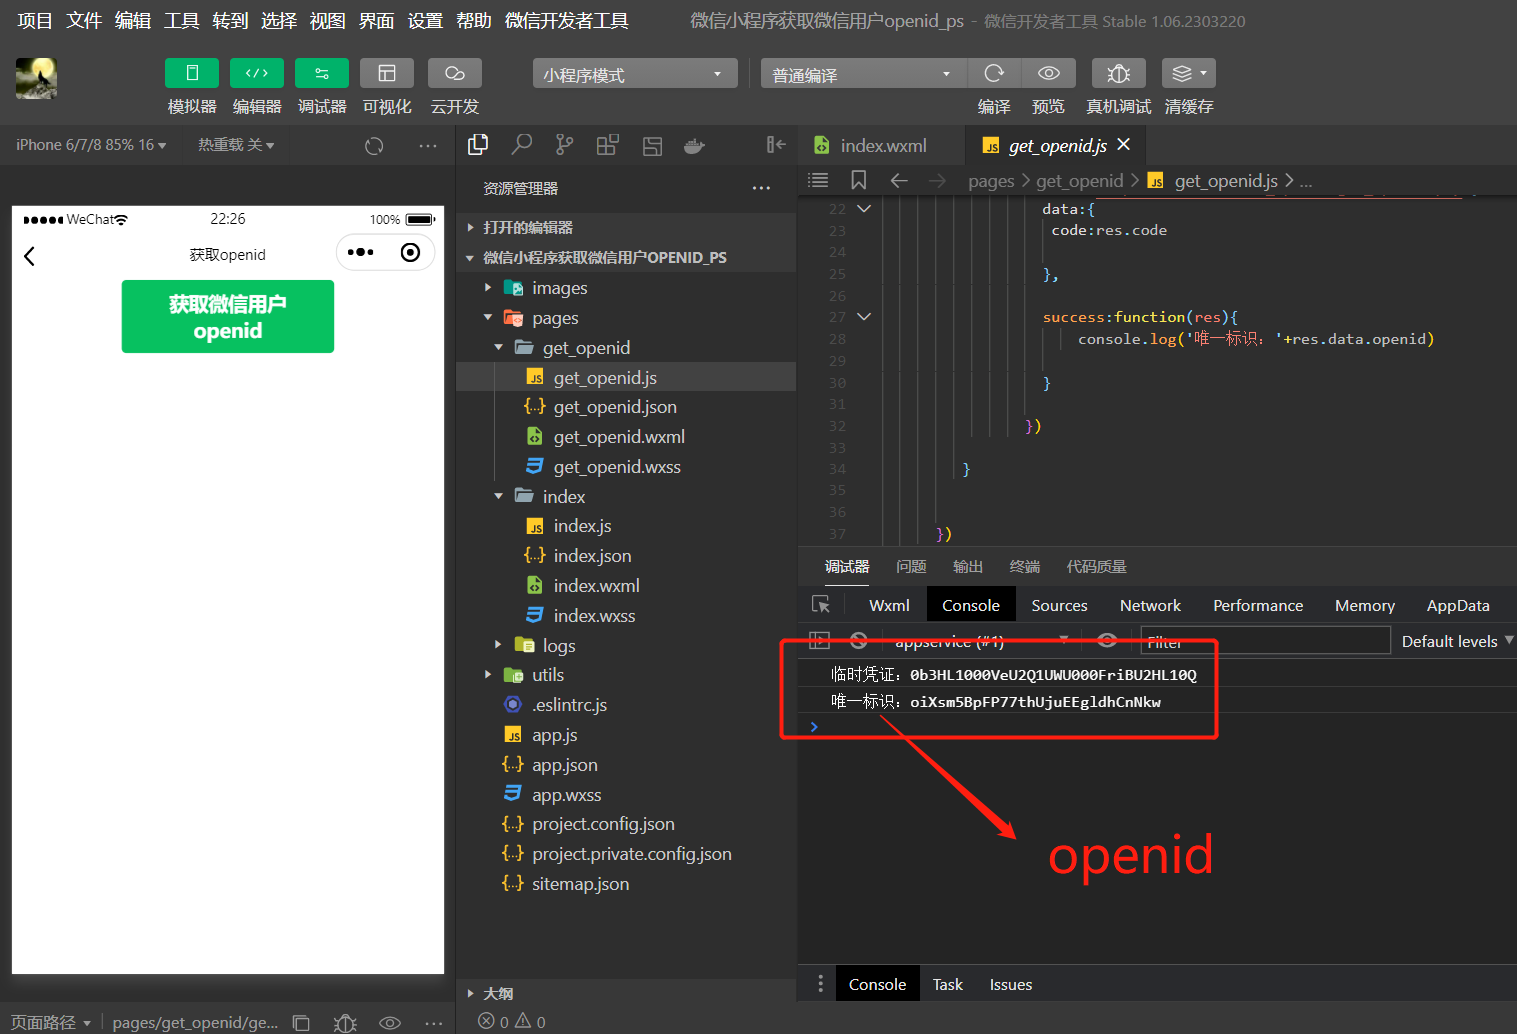Expand the logs folder
The image size is (1517, 1034).
626,646
